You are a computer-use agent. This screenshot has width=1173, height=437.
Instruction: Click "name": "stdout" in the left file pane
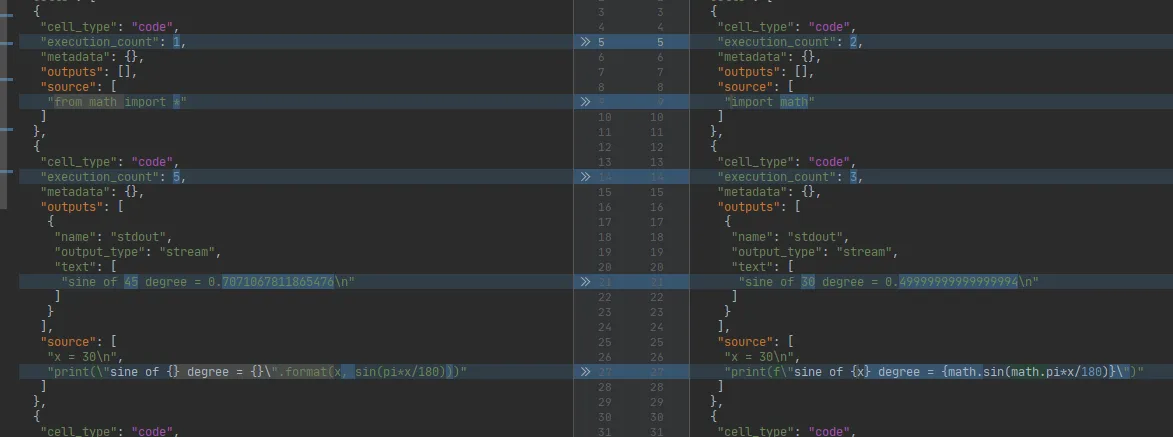coord(113,236)
